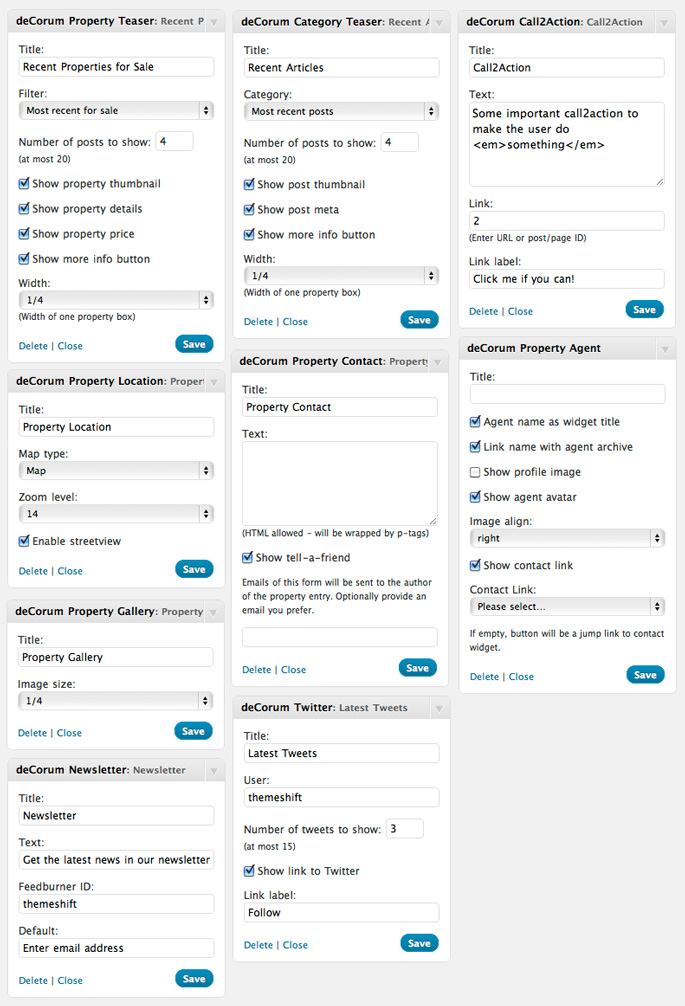Open the Filter dropdown set to "Most recent for sale"
Image resolution: width=685 pixels, height=1006 pixels.
[x=116, y=109]
